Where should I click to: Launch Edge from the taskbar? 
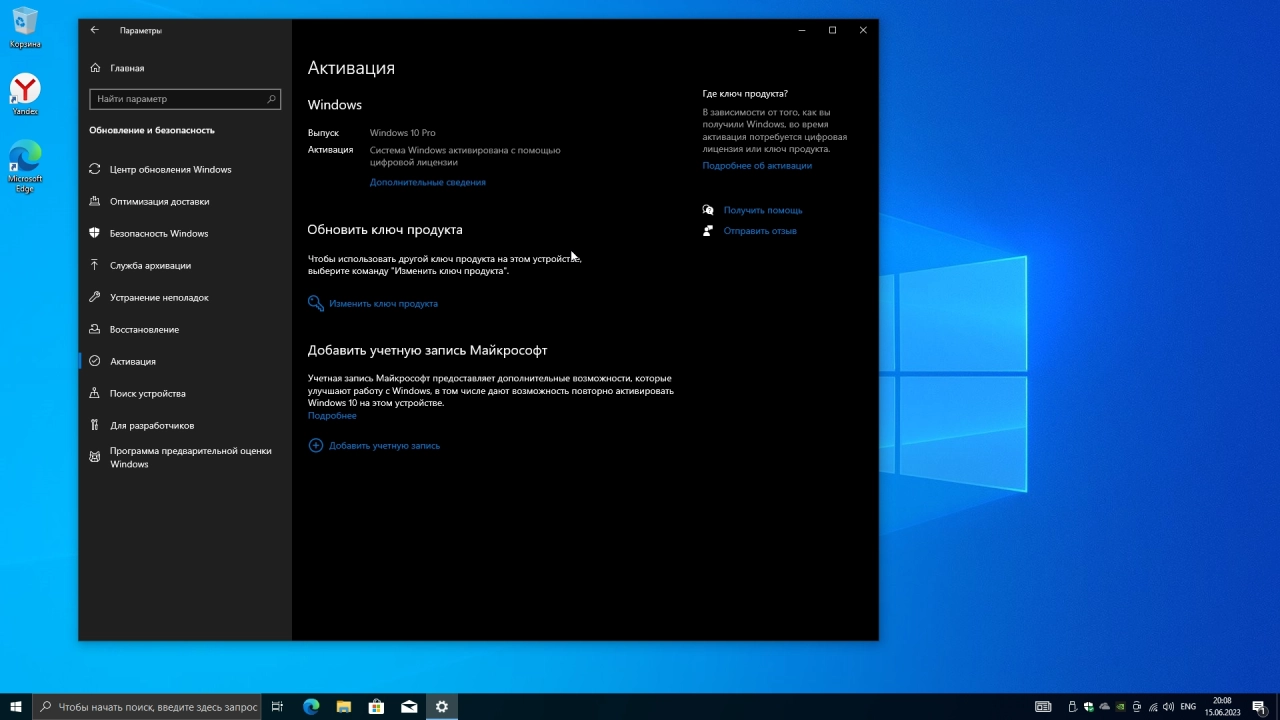click(311, 706)
